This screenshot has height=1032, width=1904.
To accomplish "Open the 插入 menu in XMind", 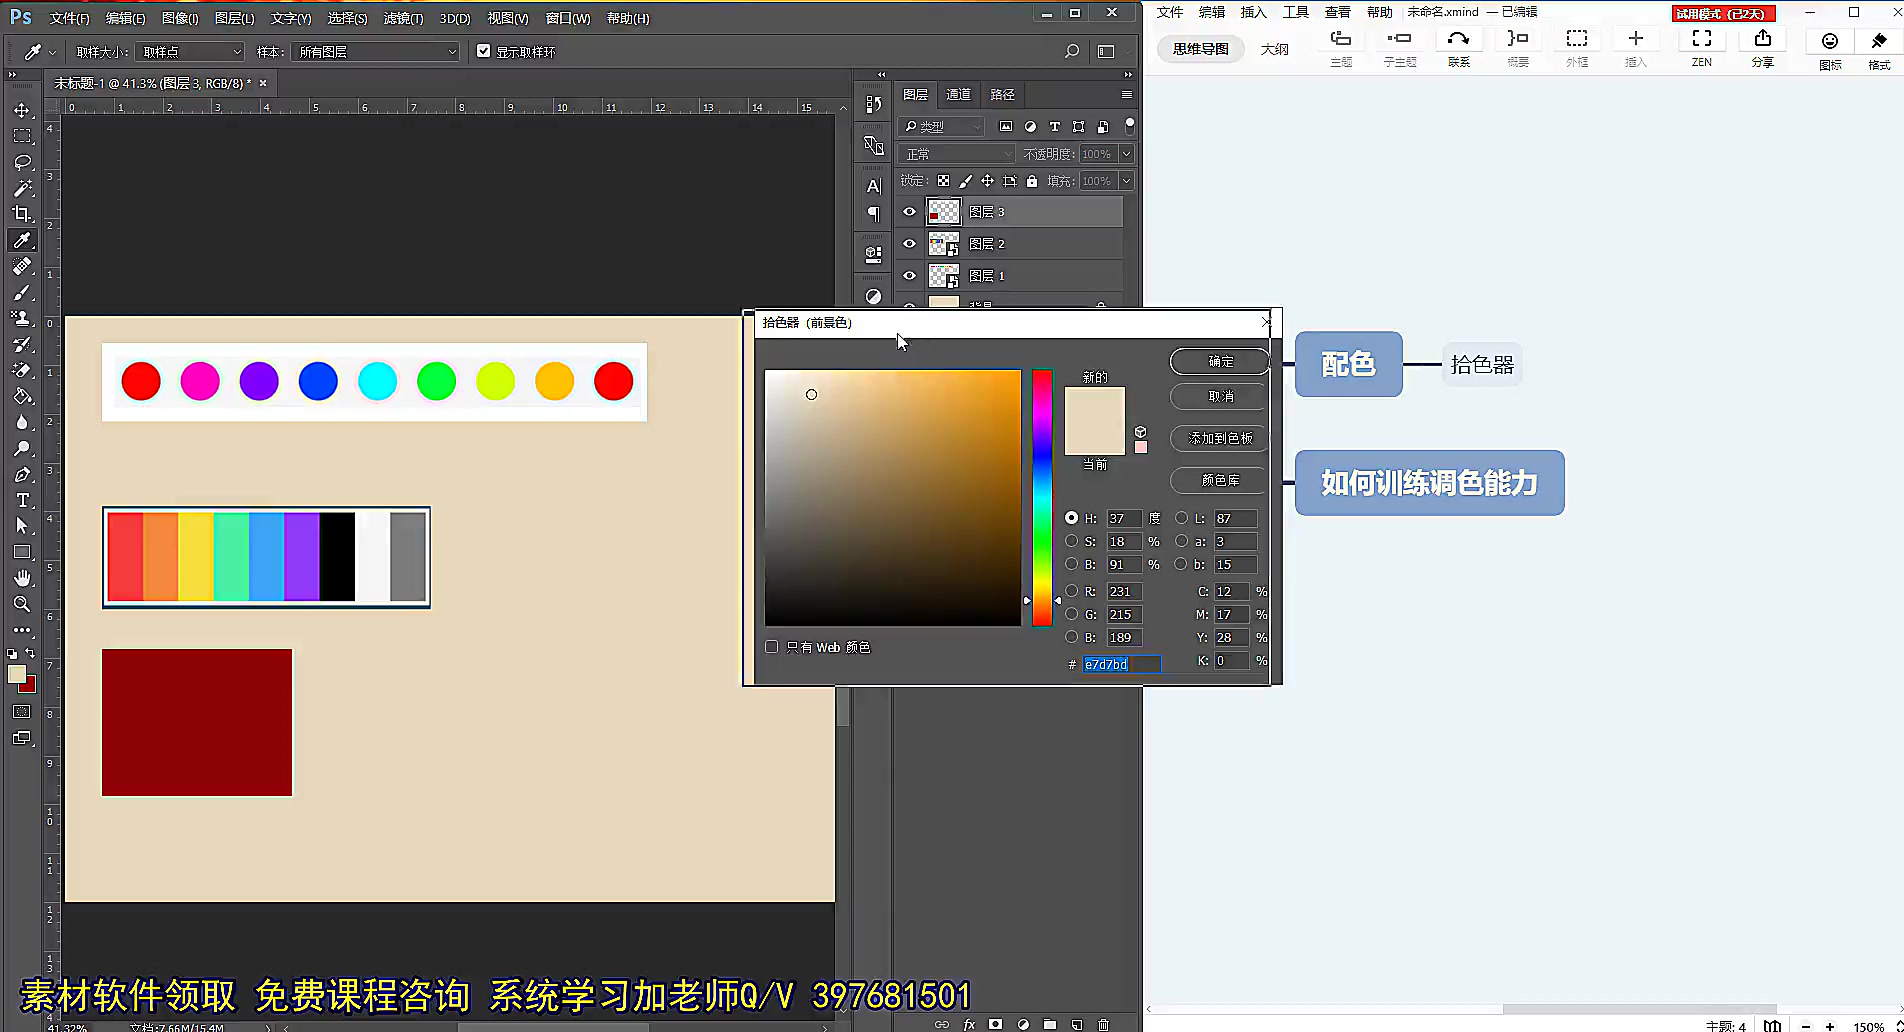I will point(1253,12).
